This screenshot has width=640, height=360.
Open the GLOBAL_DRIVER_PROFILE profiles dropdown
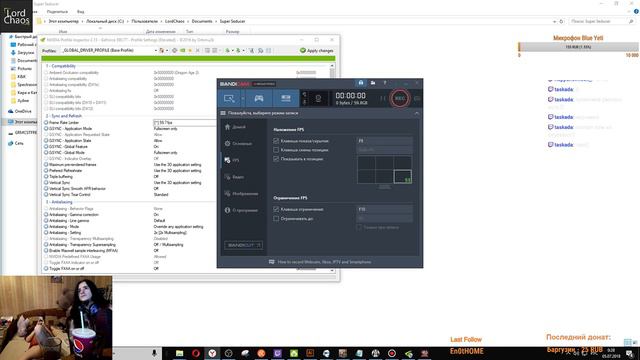[x=156, y=50]
